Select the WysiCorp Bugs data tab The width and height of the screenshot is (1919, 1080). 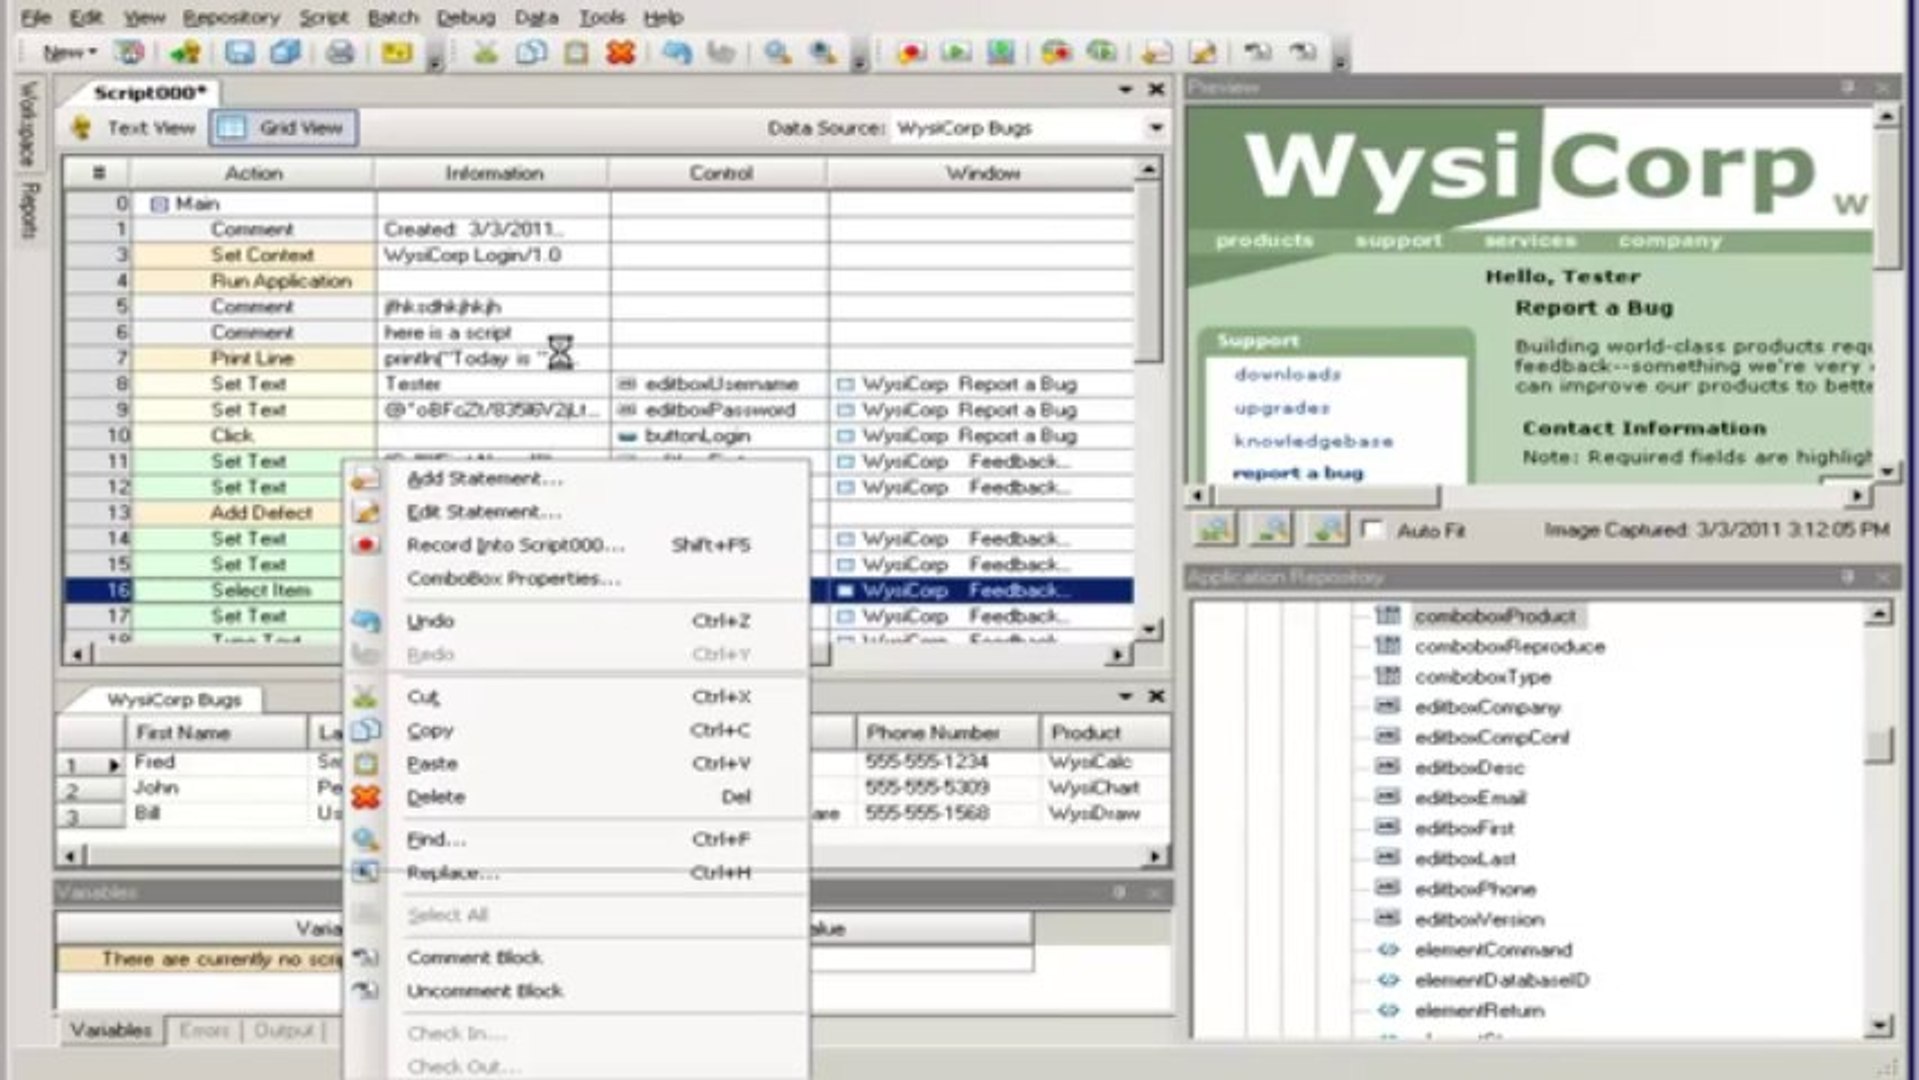pyautogui.click(x=174, y=700)
